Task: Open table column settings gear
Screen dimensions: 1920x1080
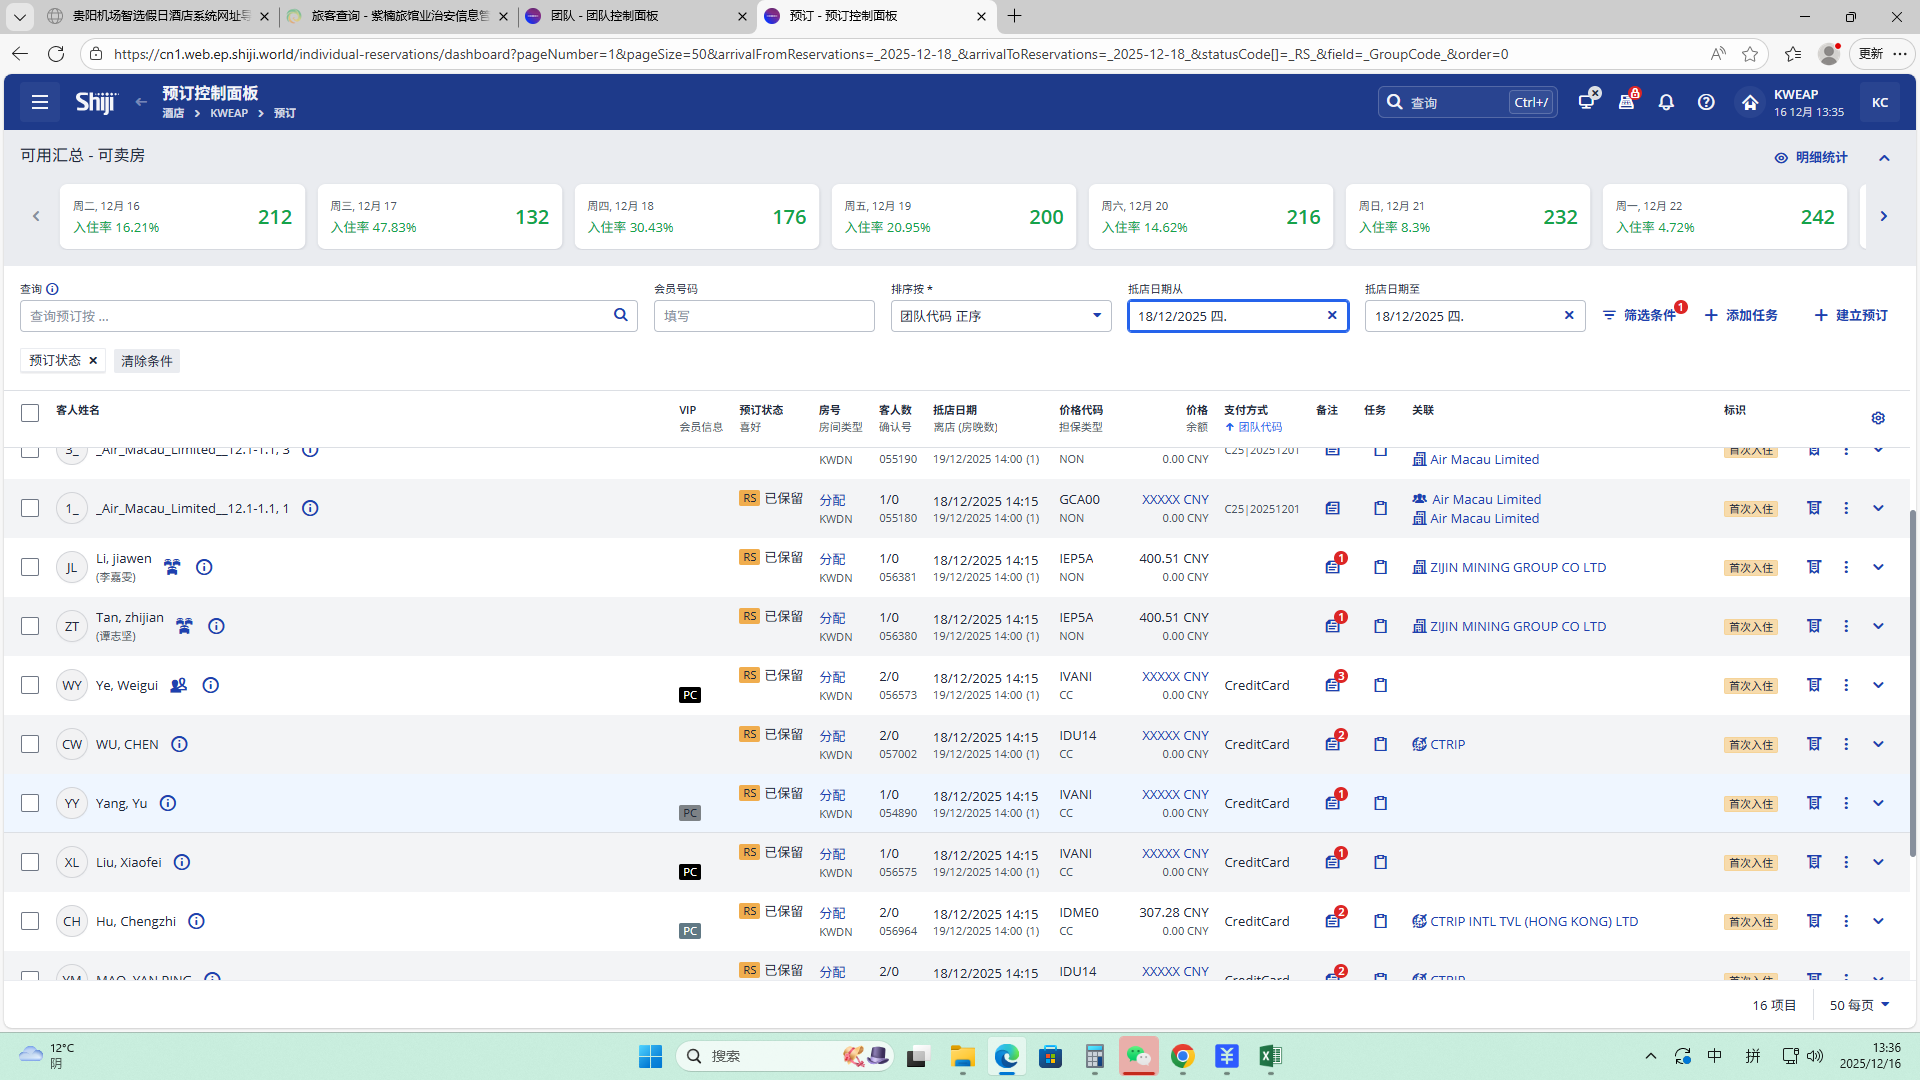Action: (1878, 418)
